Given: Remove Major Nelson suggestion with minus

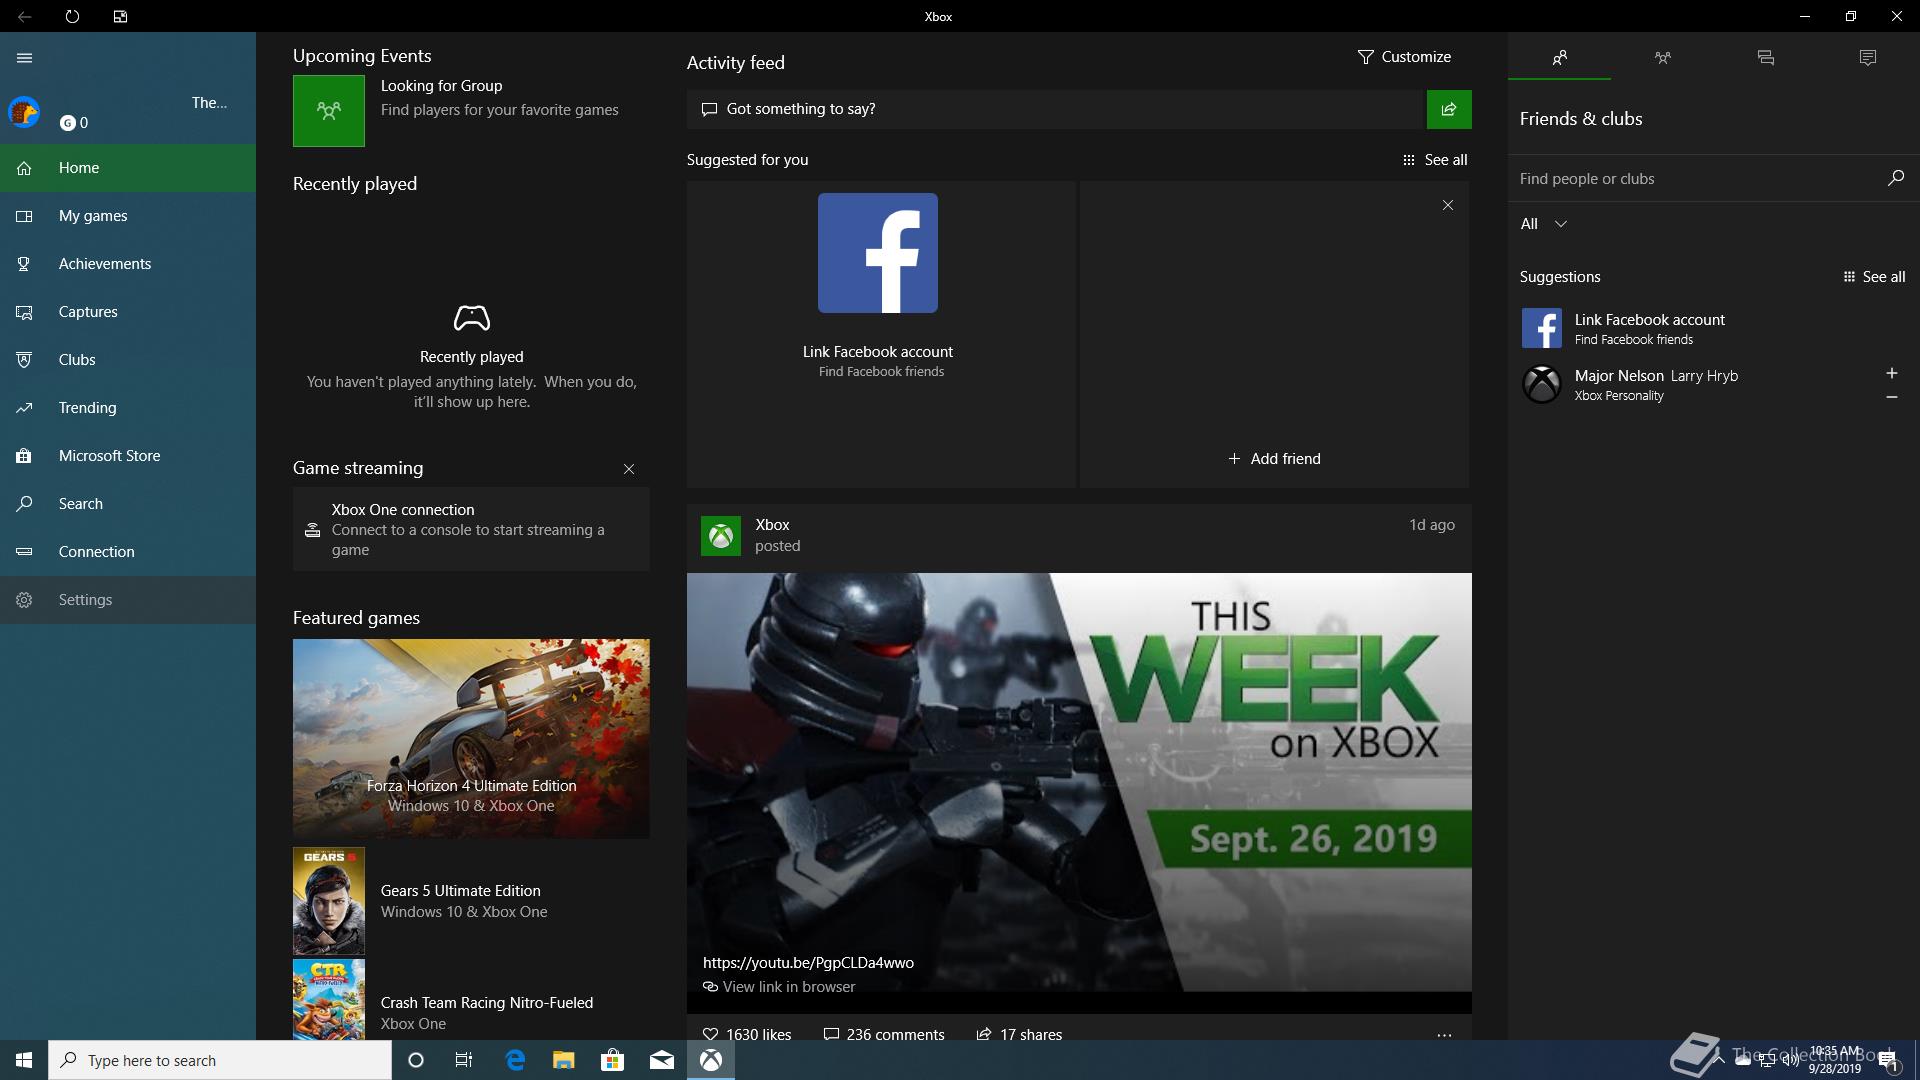Looking at the screenshot, I should (x=1892, y=397).
